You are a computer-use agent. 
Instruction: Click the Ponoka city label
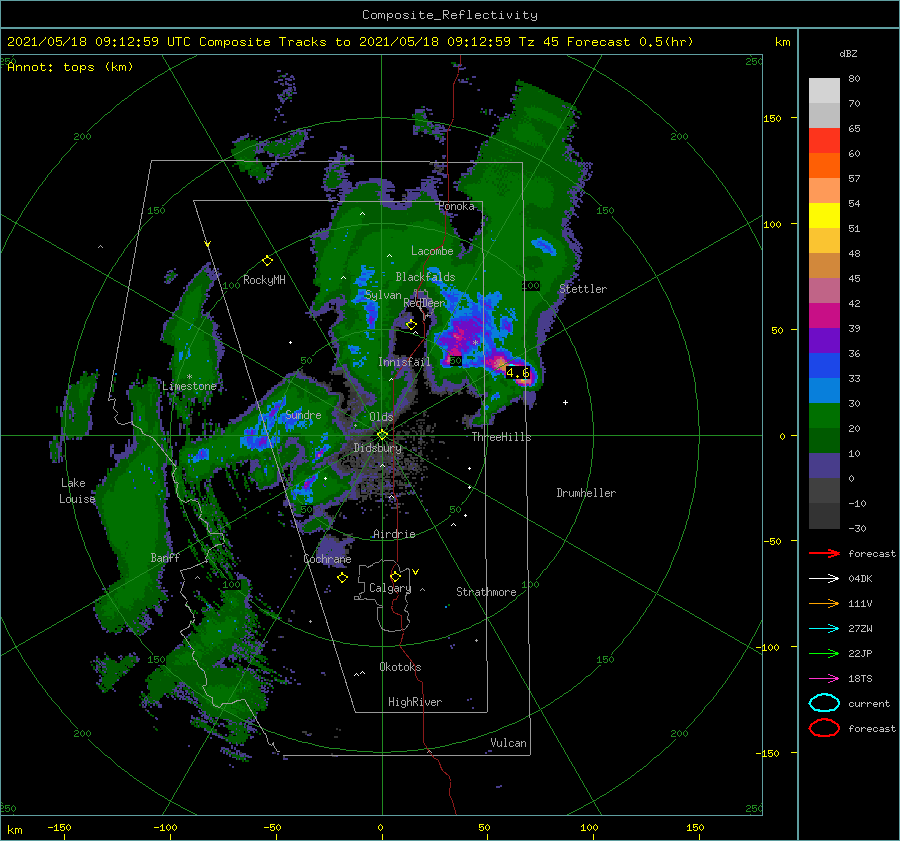tap(456, 206)
